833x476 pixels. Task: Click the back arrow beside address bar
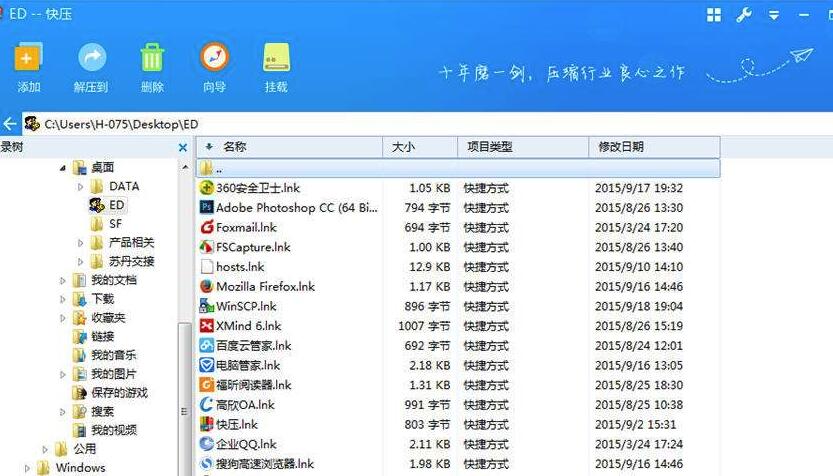click(10, 124)
